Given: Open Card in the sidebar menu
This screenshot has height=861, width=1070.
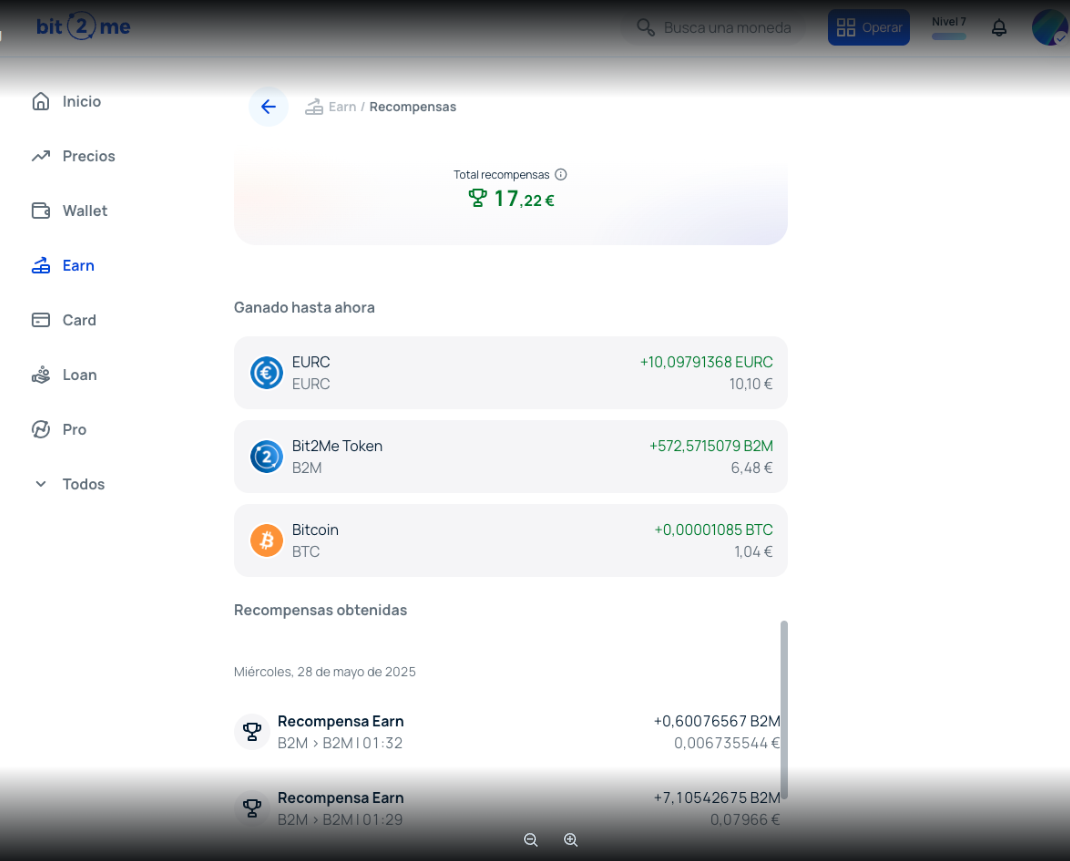Looking at the screenshot, I should coord(79,320).
